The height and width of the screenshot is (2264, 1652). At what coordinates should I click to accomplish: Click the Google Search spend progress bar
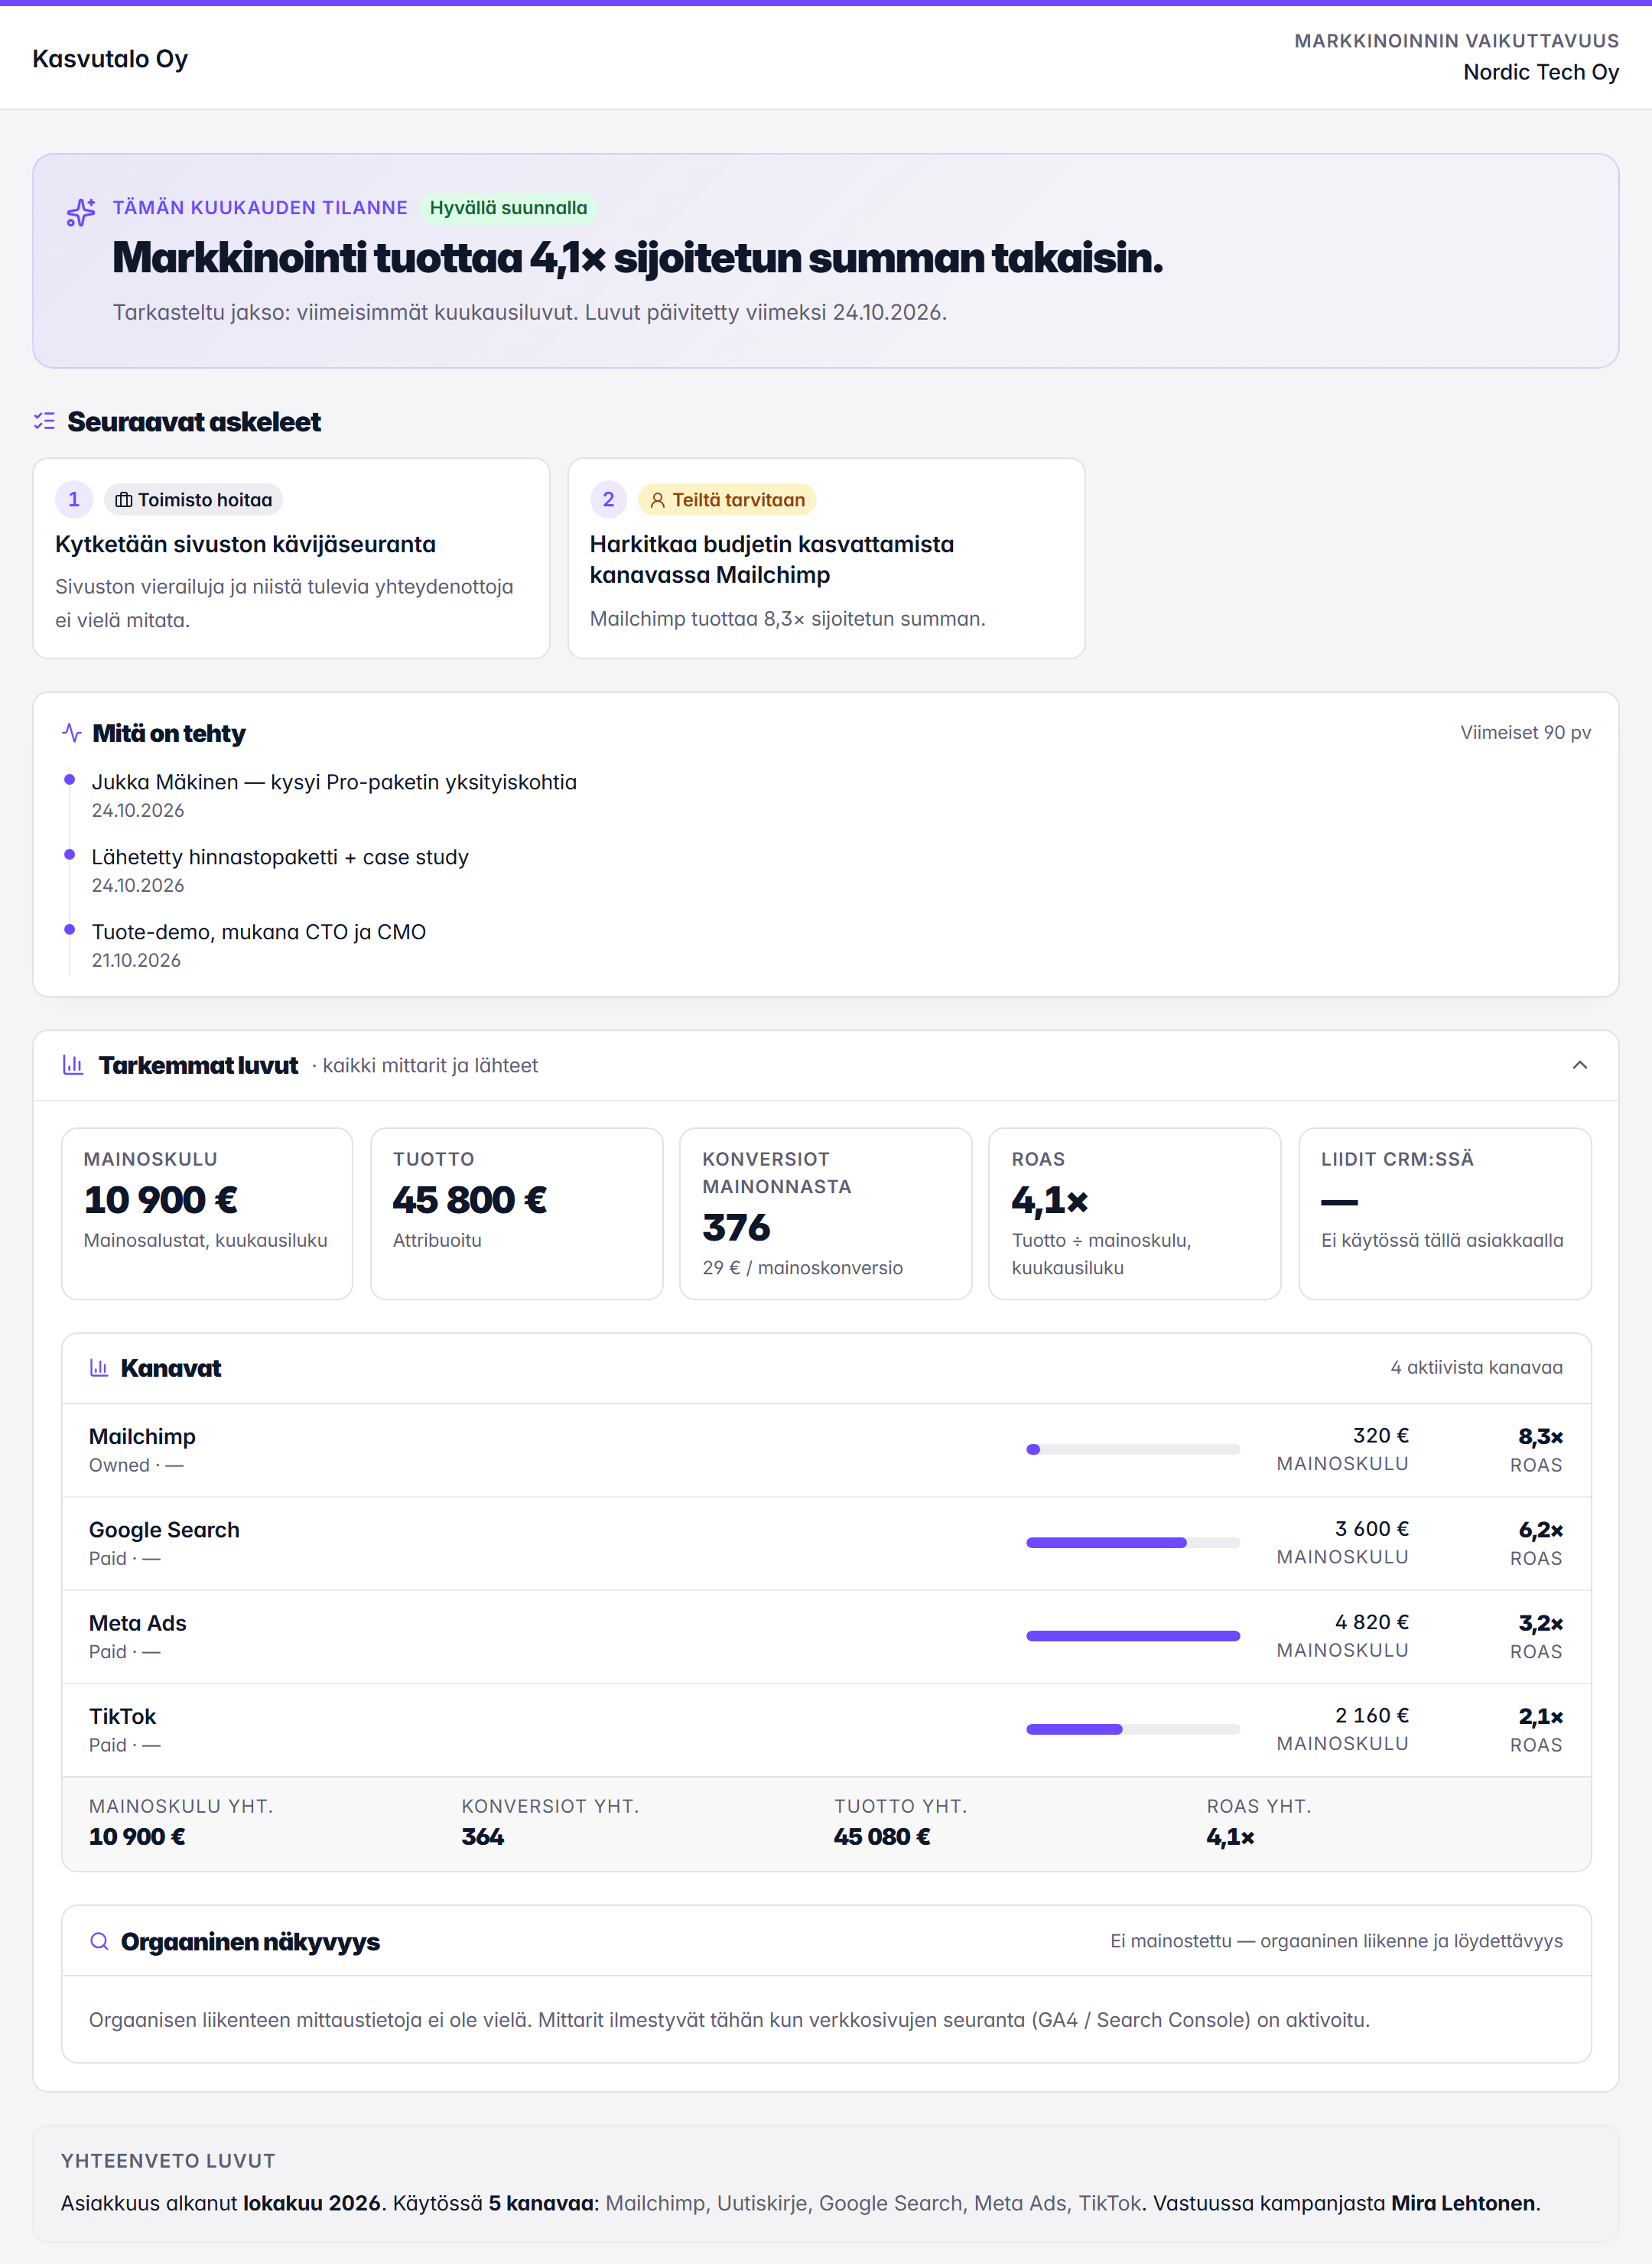click(1133, 1543)
